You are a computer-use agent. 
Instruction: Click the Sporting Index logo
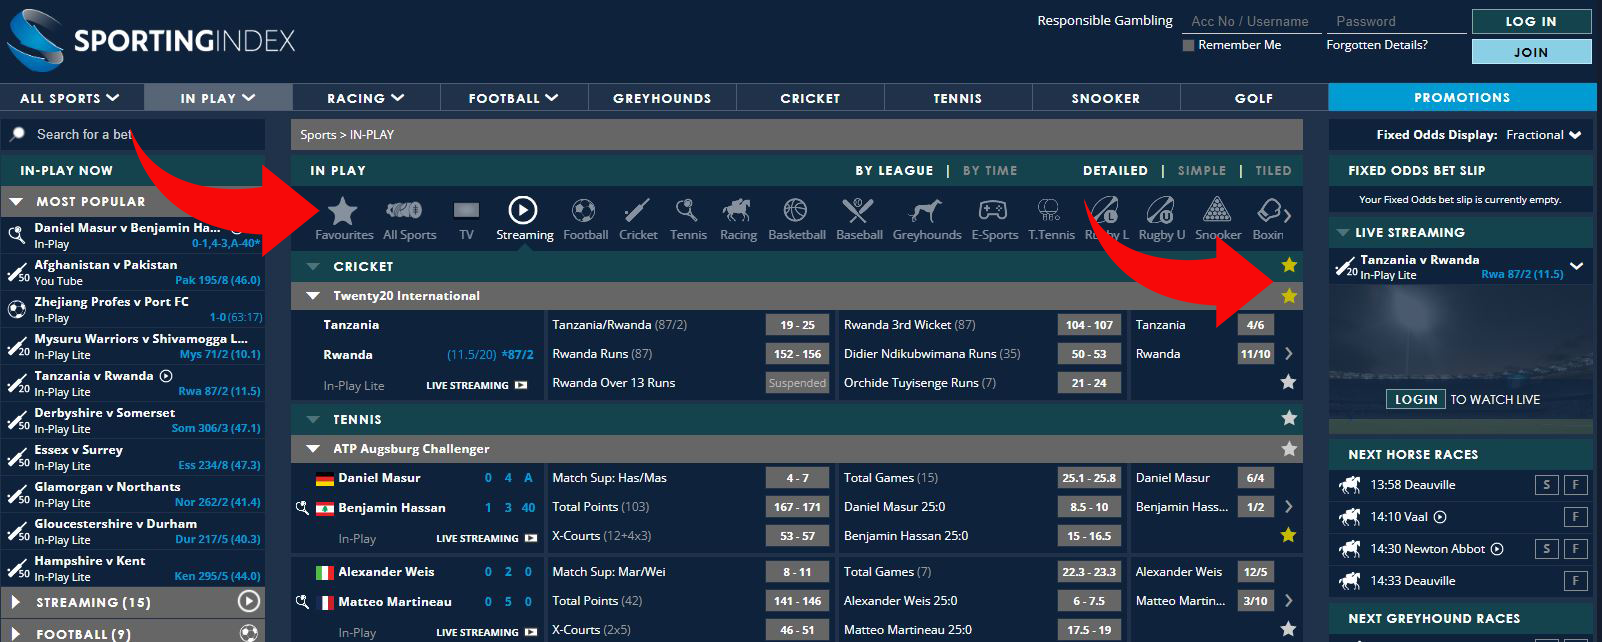[152, 40]
